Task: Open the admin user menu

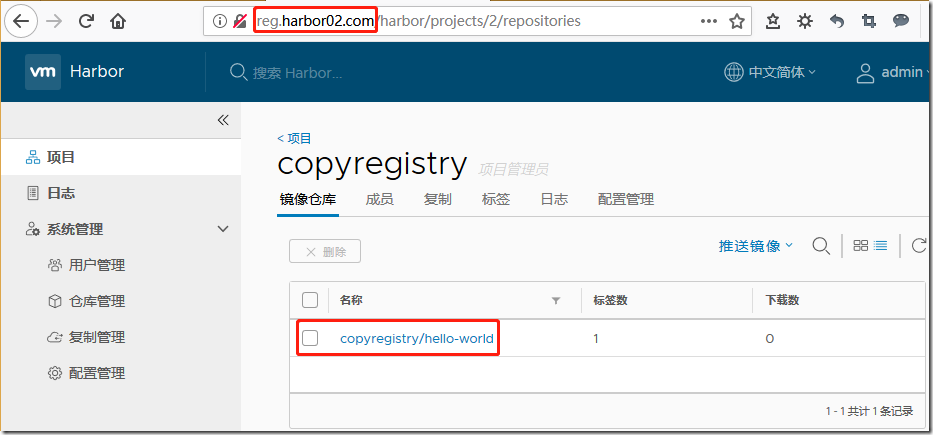Action: (x=892, y=72)
